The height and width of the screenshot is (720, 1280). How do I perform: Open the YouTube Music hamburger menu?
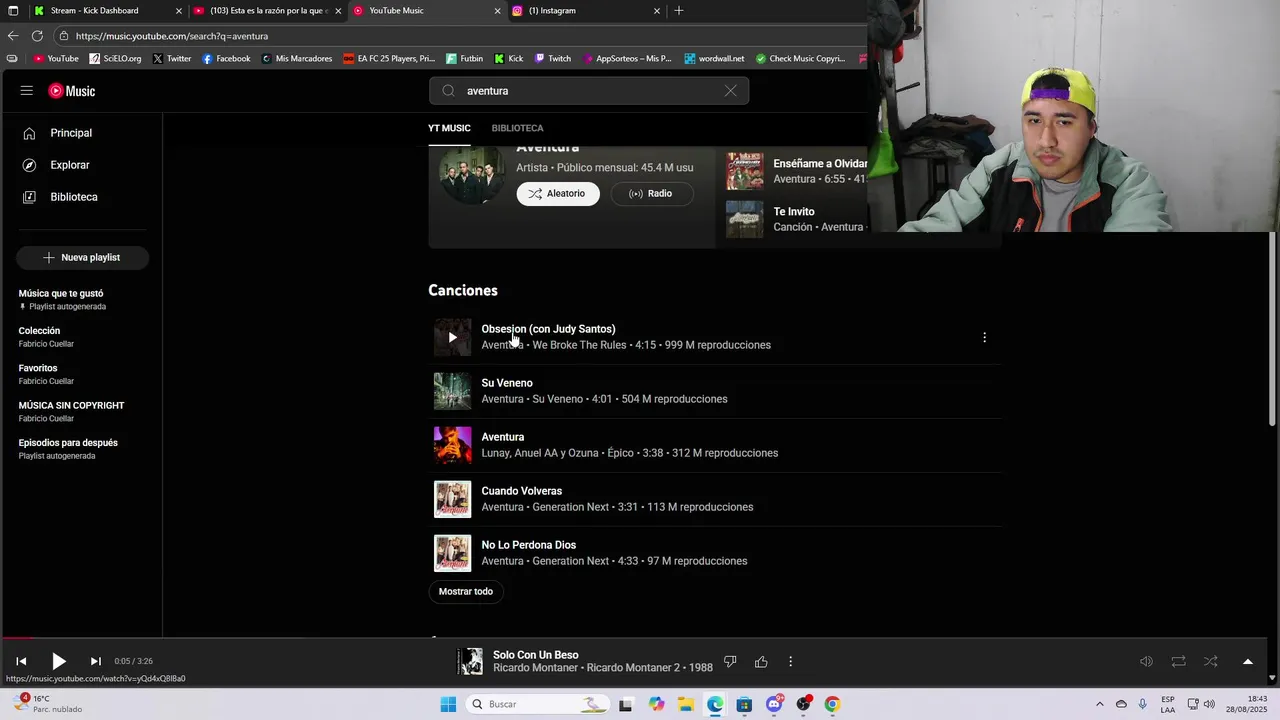point(27,91)
